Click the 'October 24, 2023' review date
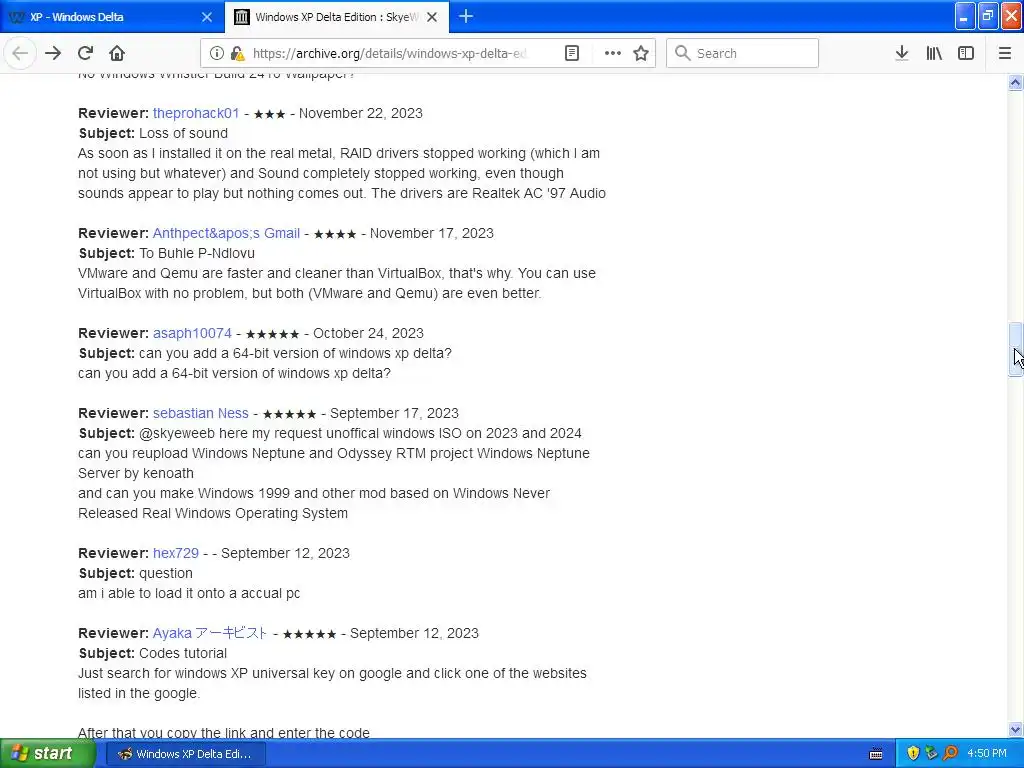 pyautogui.click(x=368, y=333)
